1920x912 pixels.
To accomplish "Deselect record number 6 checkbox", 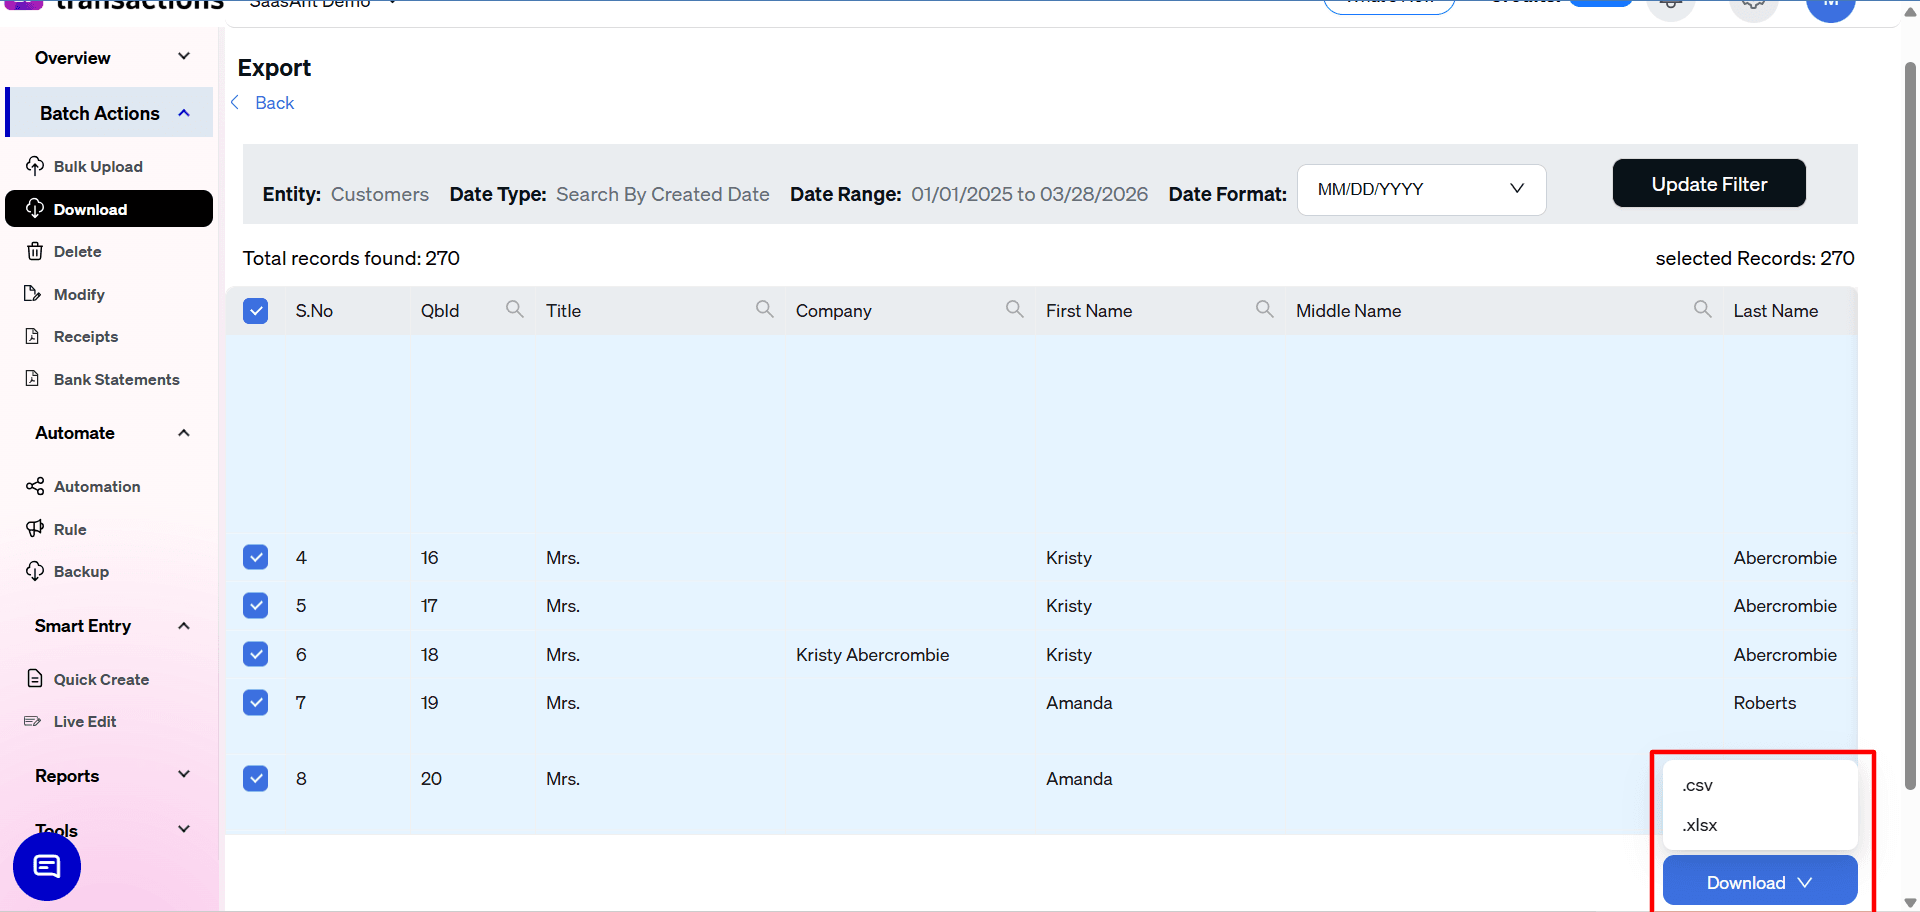I will point(256,654).
